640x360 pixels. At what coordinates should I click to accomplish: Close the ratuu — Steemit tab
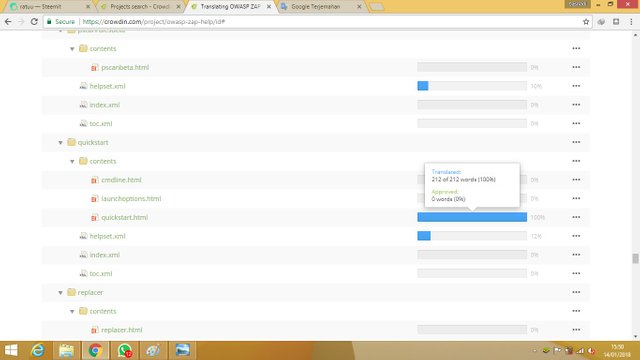[88, 7]
